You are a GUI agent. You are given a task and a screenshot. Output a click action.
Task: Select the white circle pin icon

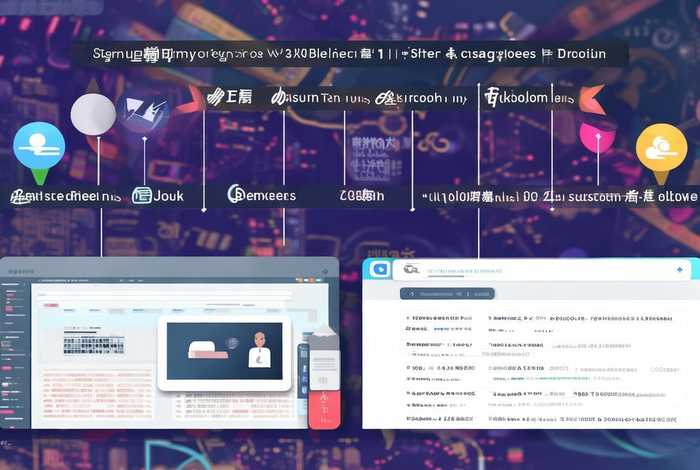point(93,113)
